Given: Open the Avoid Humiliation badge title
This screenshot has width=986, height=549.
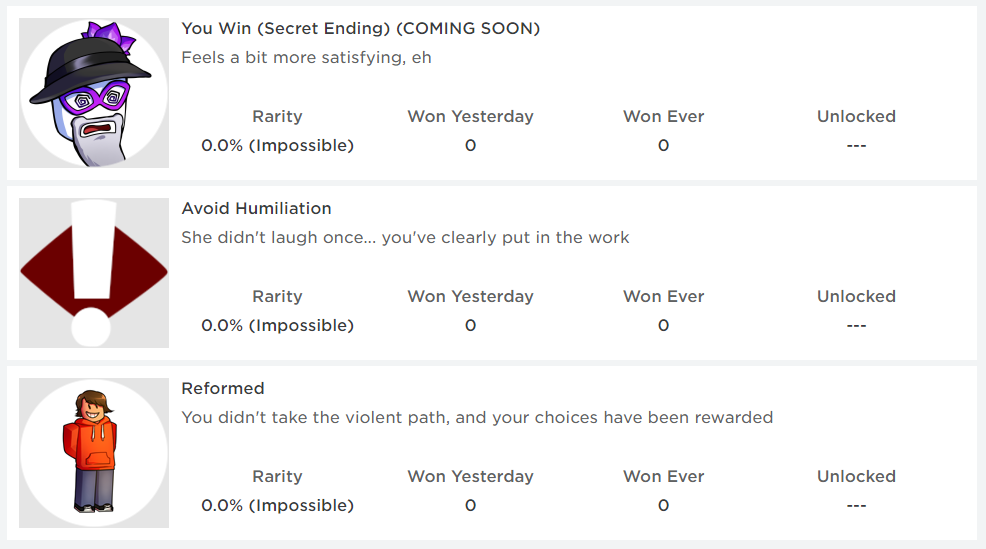Looking at the screenshot, I should click(x=256, y=209).
